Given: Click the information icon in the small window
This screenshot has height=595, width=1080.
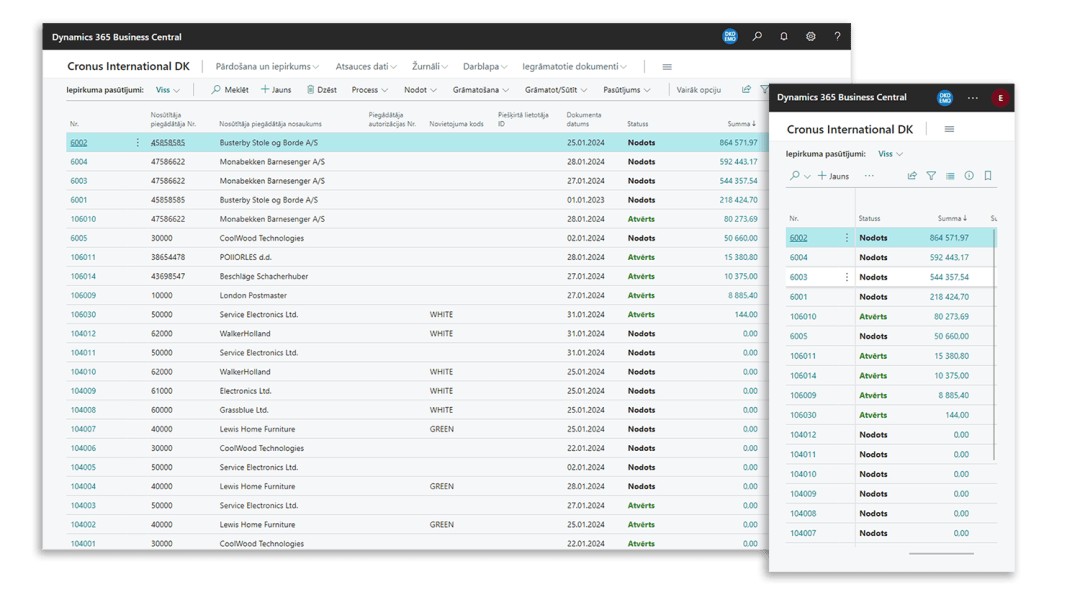Looking at the screenshot, I should click(969, 176).
